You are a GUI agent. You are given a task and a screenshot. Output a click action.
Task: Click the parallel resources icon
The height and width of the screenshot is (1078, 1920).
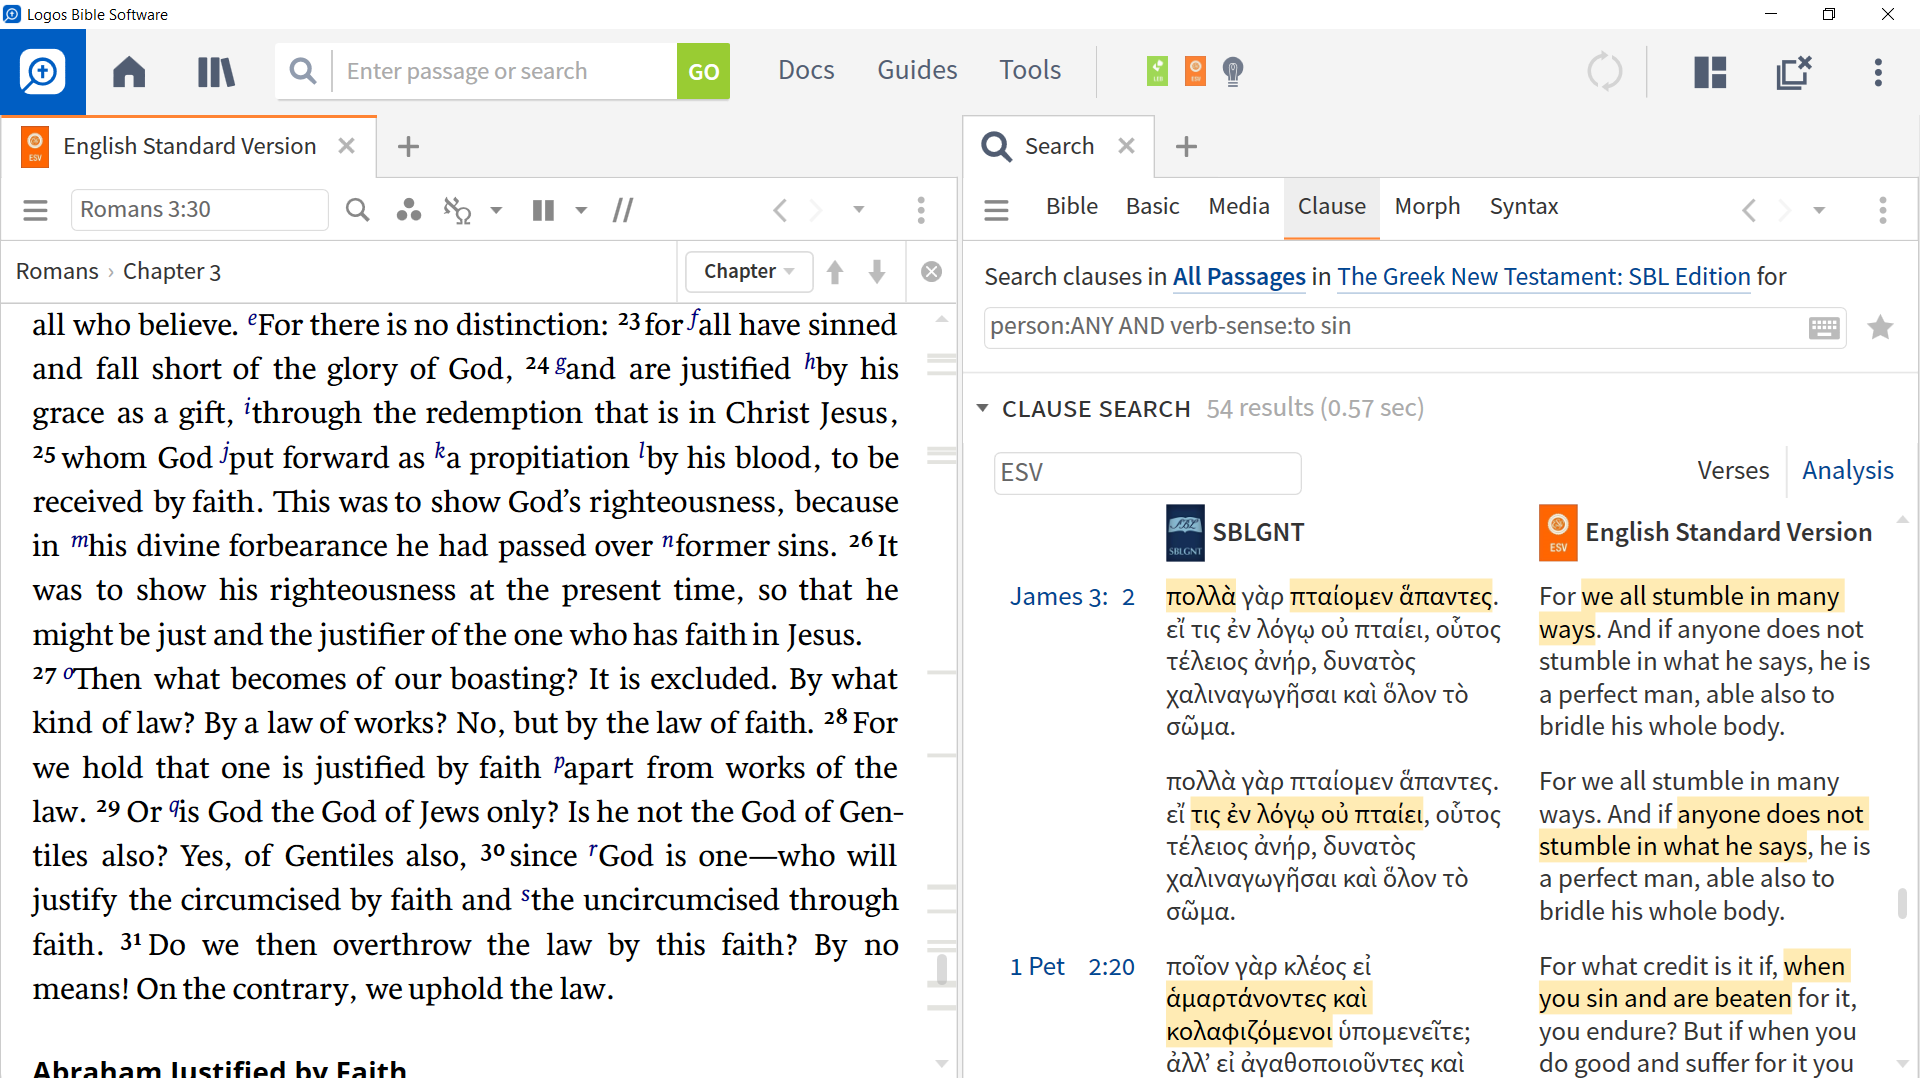[458, 210]
